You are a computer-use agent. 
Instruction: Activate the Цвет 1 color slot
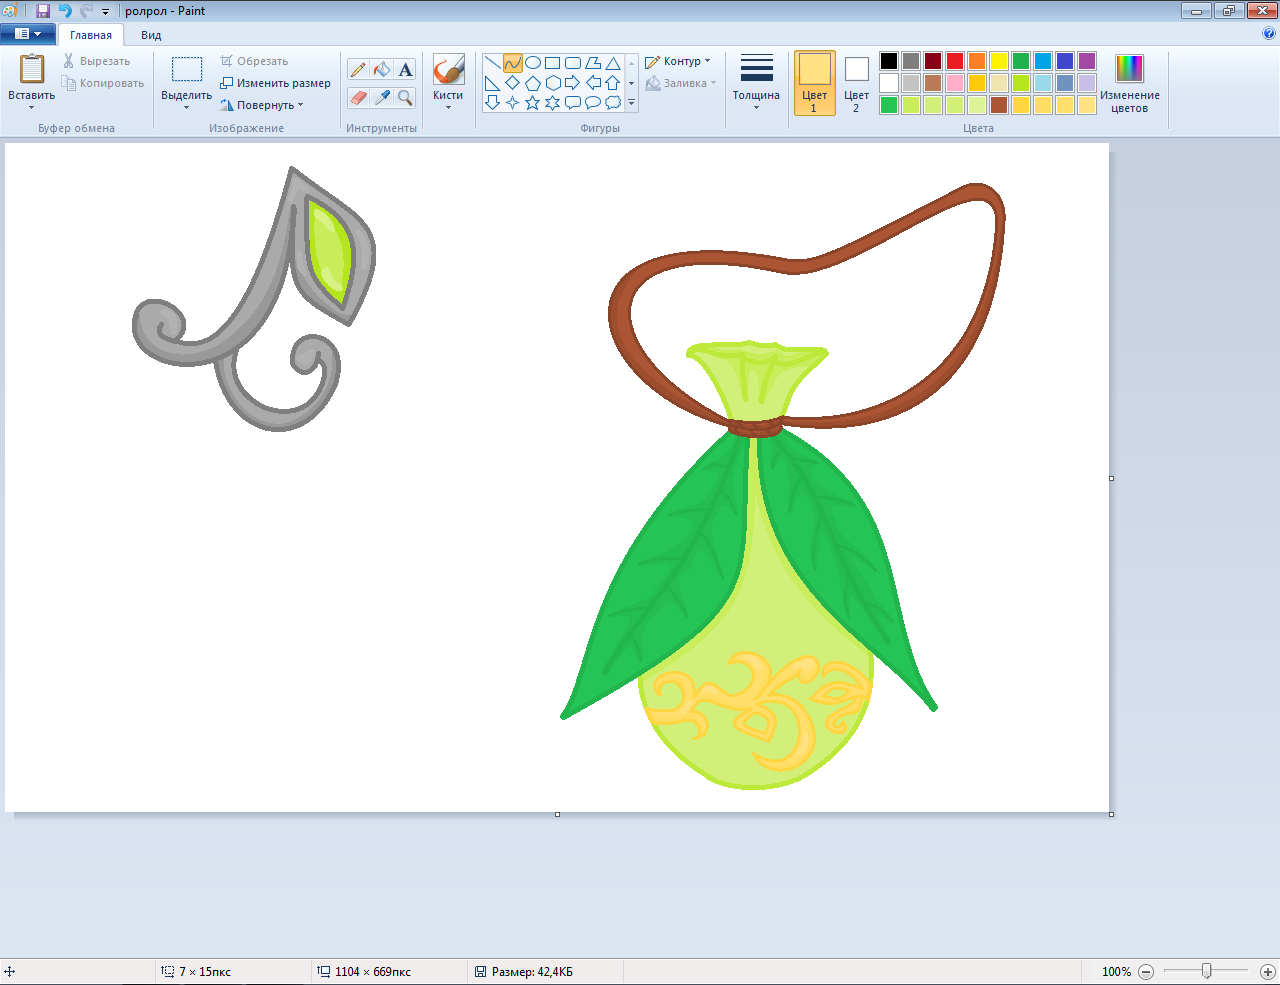click(x=814, y=83)
